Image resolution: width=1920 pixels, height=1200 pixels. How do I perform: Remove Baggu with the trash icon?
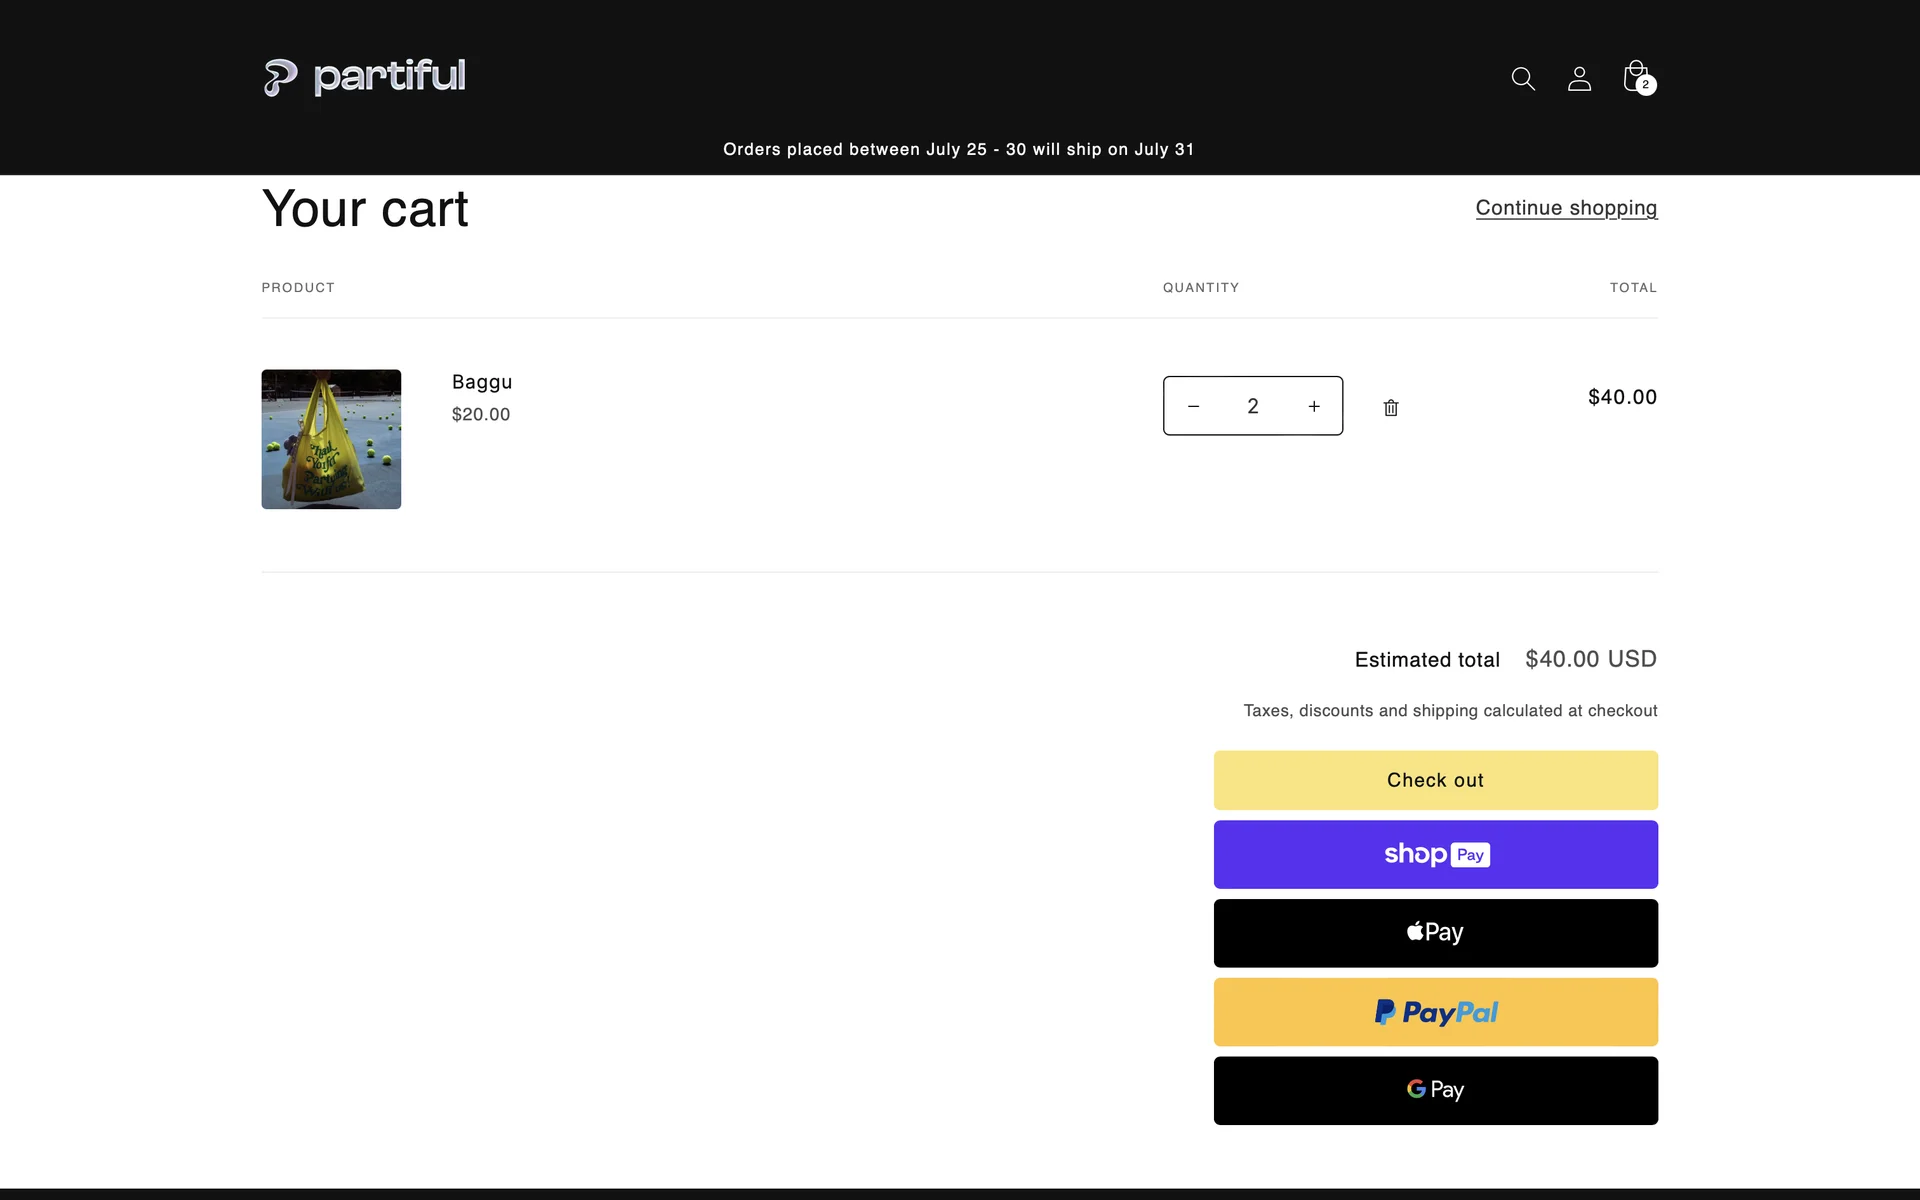(1391, 407)
